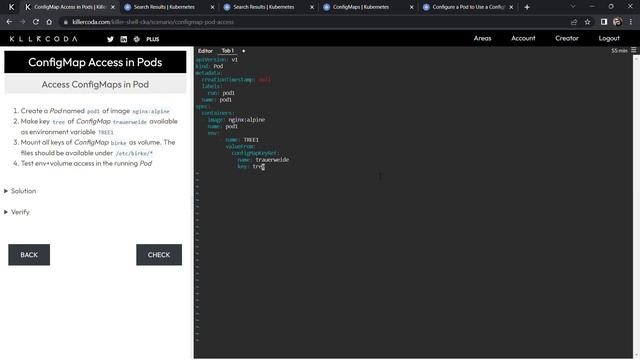
Task: Log out using Logout link
Action: 609,38
